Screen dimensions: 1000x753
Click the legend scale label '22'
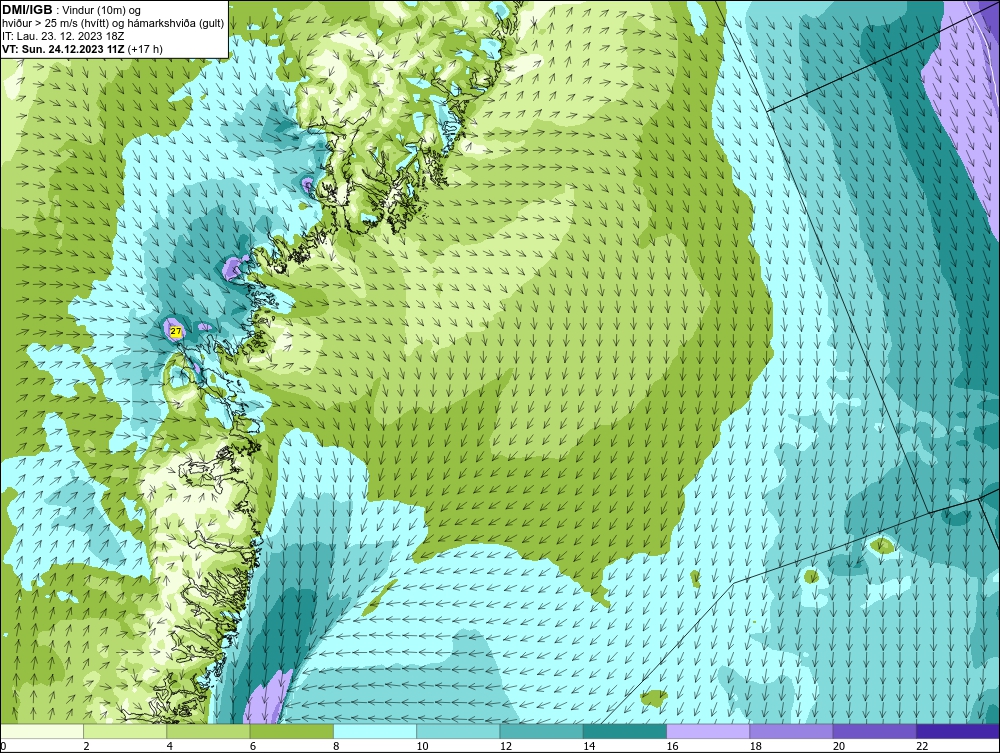point(922,747)
